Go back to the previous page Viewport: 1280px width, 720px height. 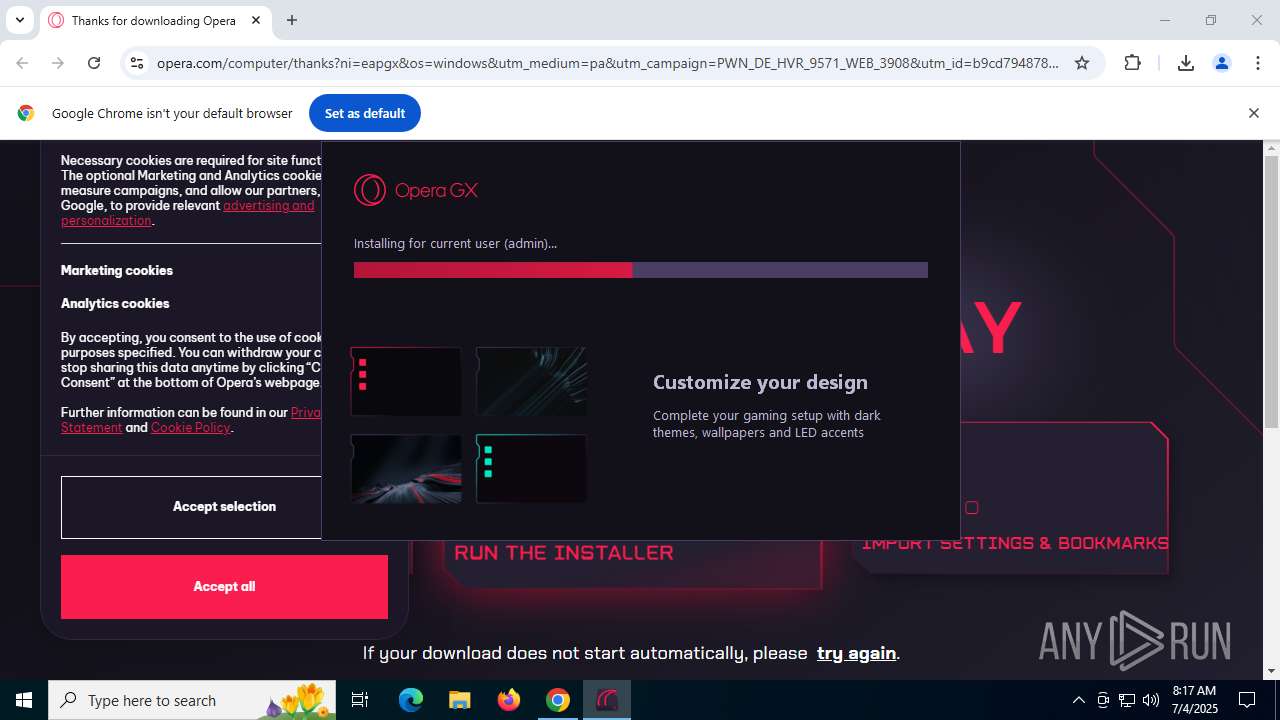click(22, 63)
